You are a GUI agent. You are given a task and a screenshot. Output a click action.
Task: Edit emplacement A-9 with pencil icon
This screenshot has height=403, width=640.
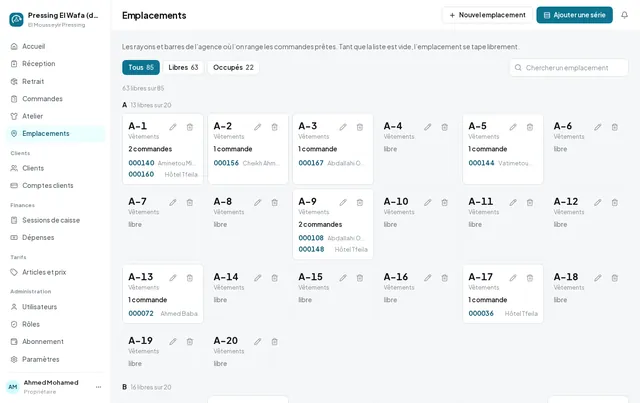coord(343,203)
